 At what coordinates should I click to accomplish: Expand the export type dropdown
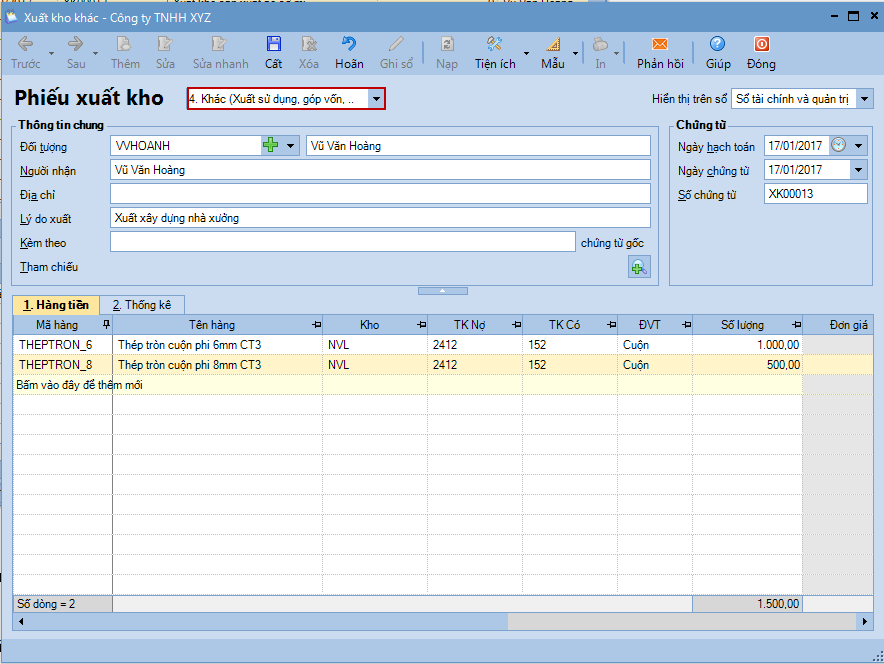(x=375, y=99)
